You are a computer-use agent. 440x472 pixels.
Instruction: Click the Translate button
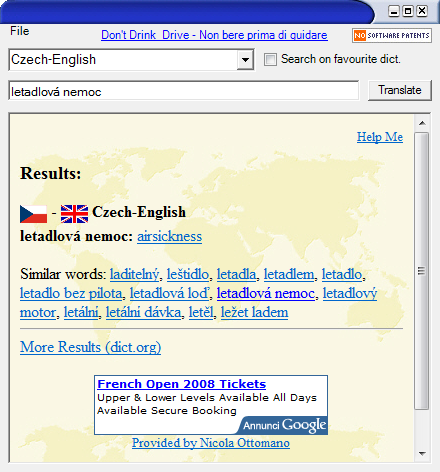point(400,90)
